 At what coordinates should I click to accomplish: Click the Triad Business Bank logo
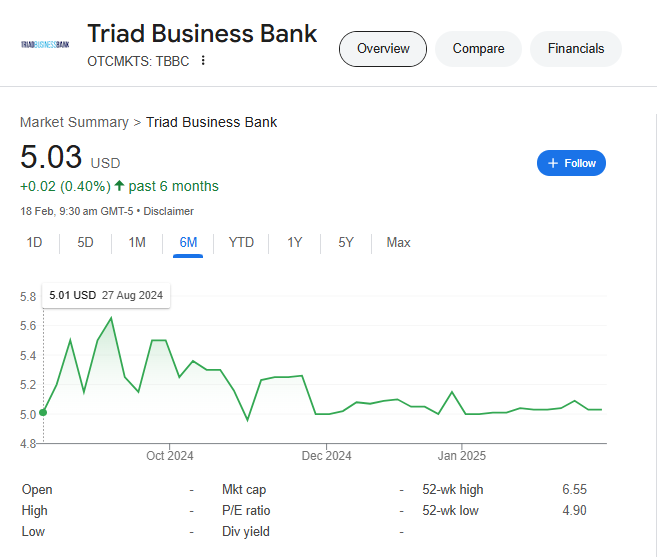coord(45,44)
